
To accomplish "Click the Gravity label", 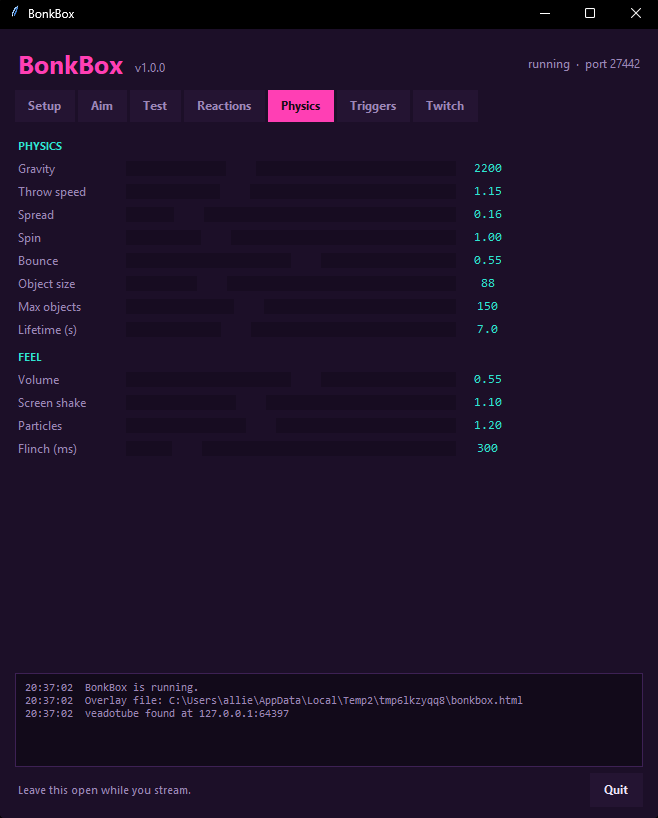I will pyautogui.click(x=37, y=169).
